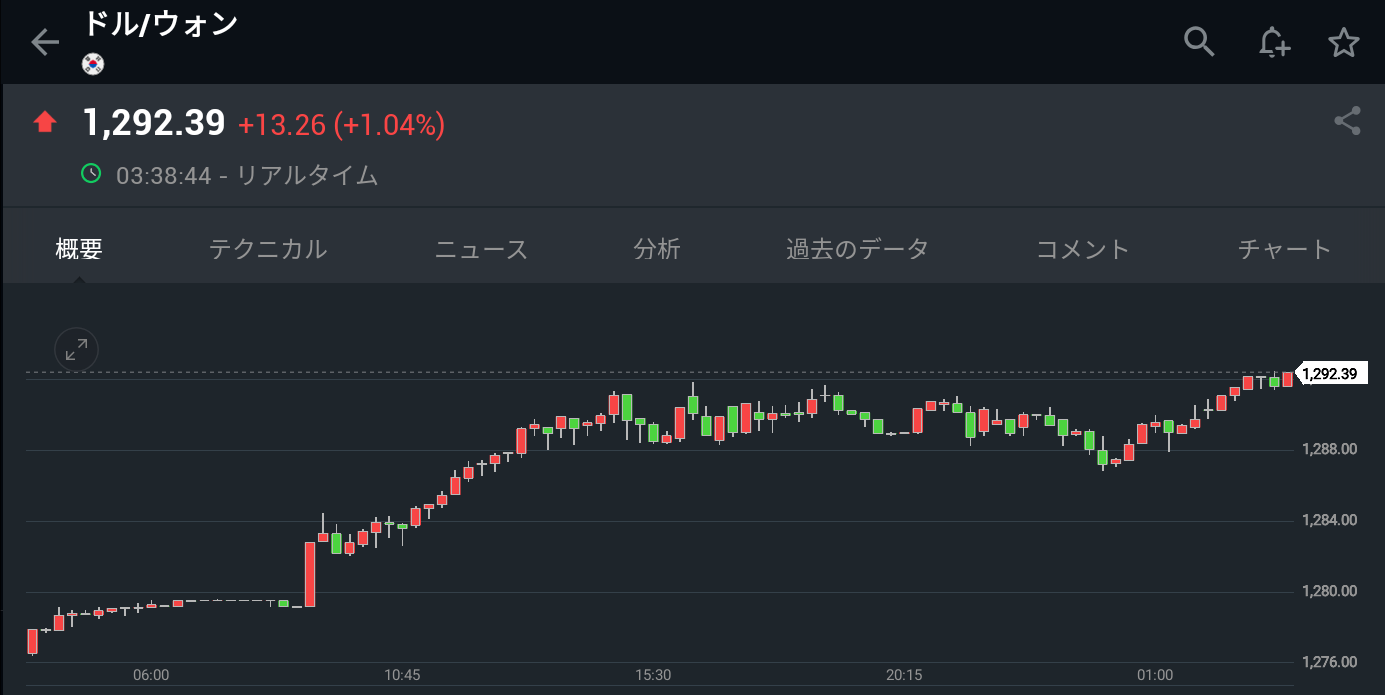Tap the green real-time clock icon
1385x695 pixels.
point(91,174)
